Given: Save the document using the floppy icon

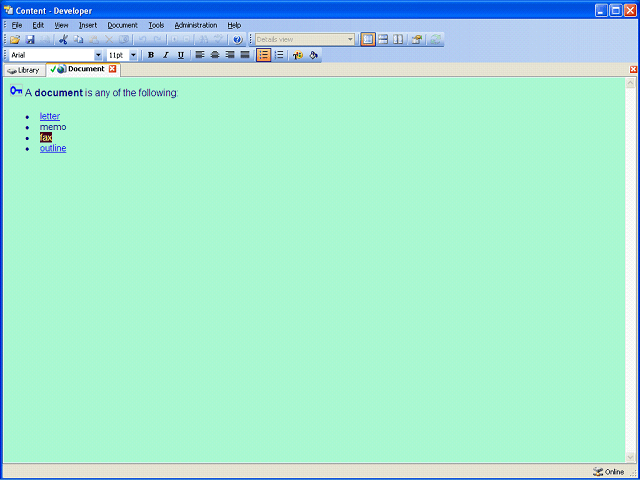Looking at the screenshot, I should click(x=30, y=40).
